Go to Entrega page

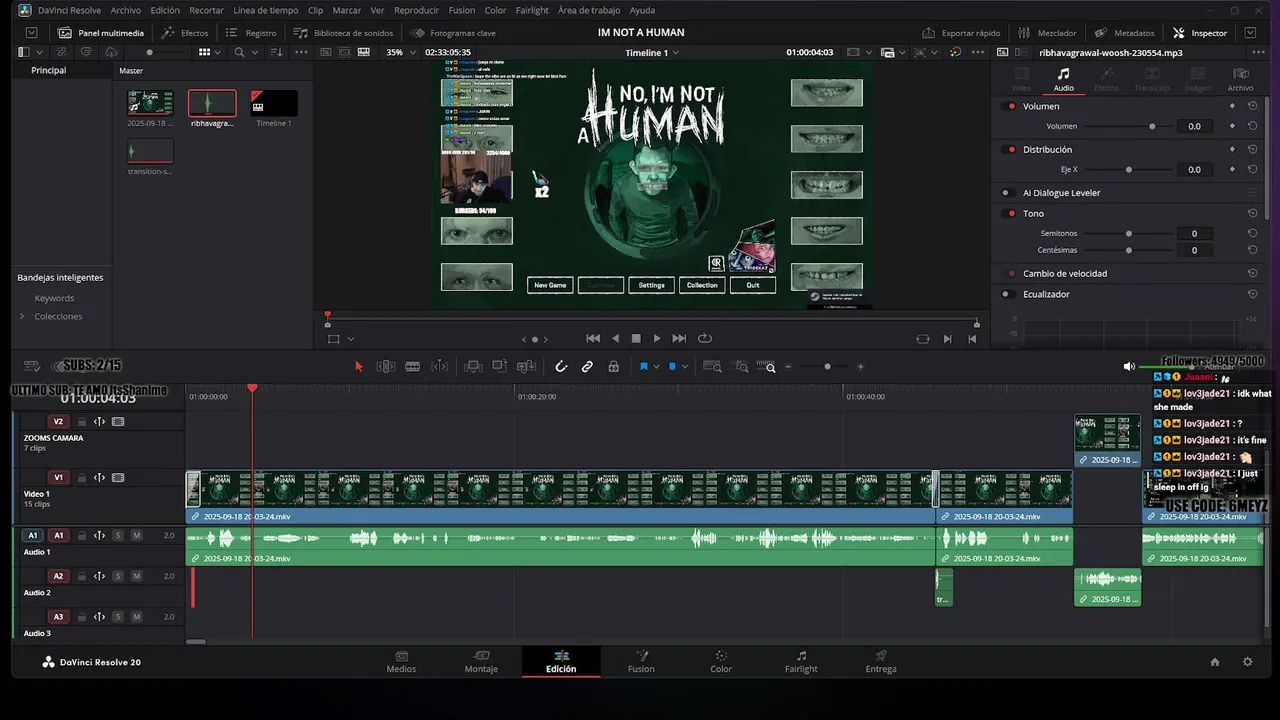point(881,661)
